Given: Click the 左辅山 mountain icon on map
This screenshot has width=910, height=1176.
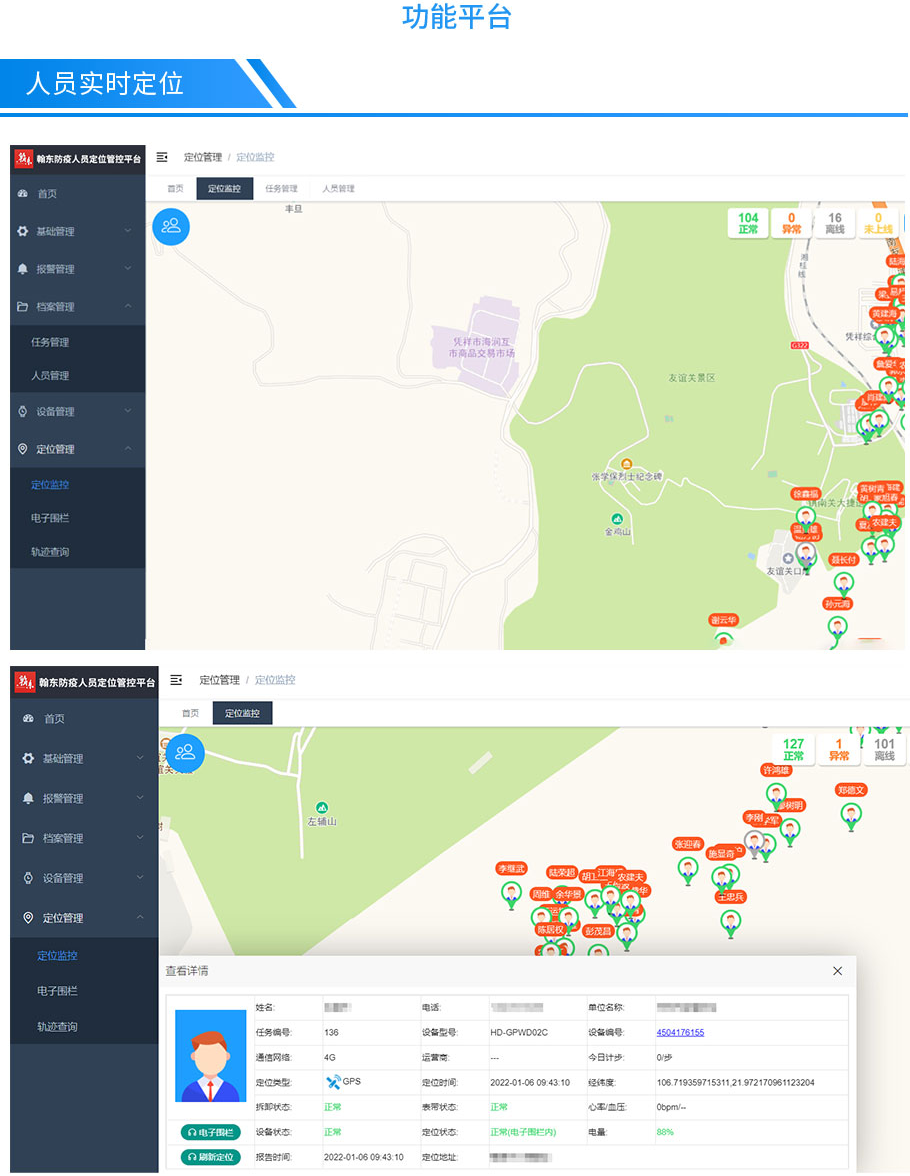Looking at the screenshot, I should 321,807.
